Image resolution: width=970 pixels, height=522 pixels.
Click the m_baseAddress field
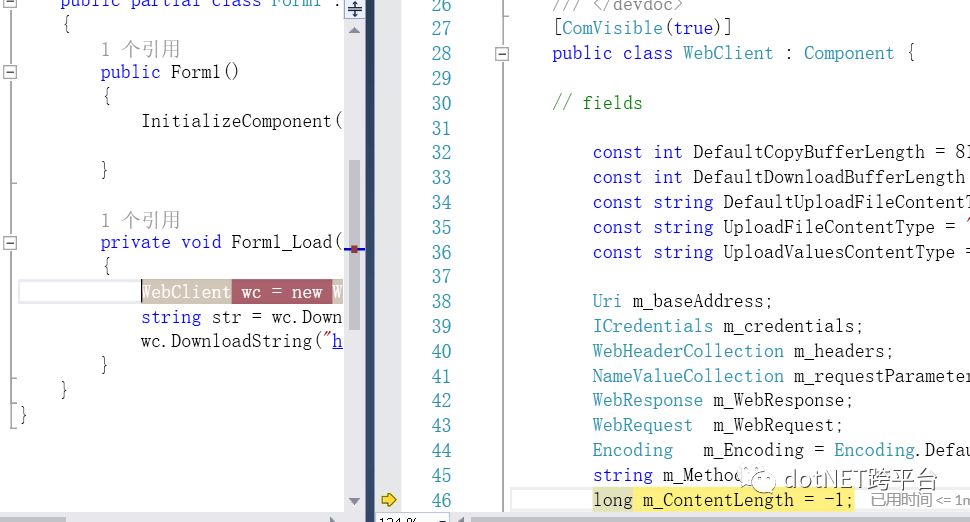tap(697, 301)
